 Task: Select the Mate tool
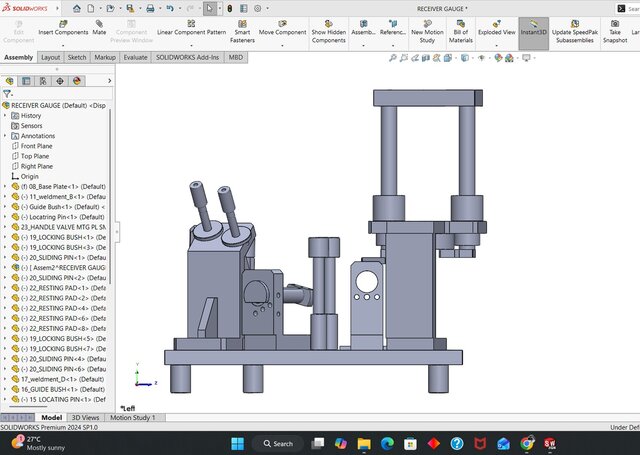pyautogui.click(x=99, y=28)
